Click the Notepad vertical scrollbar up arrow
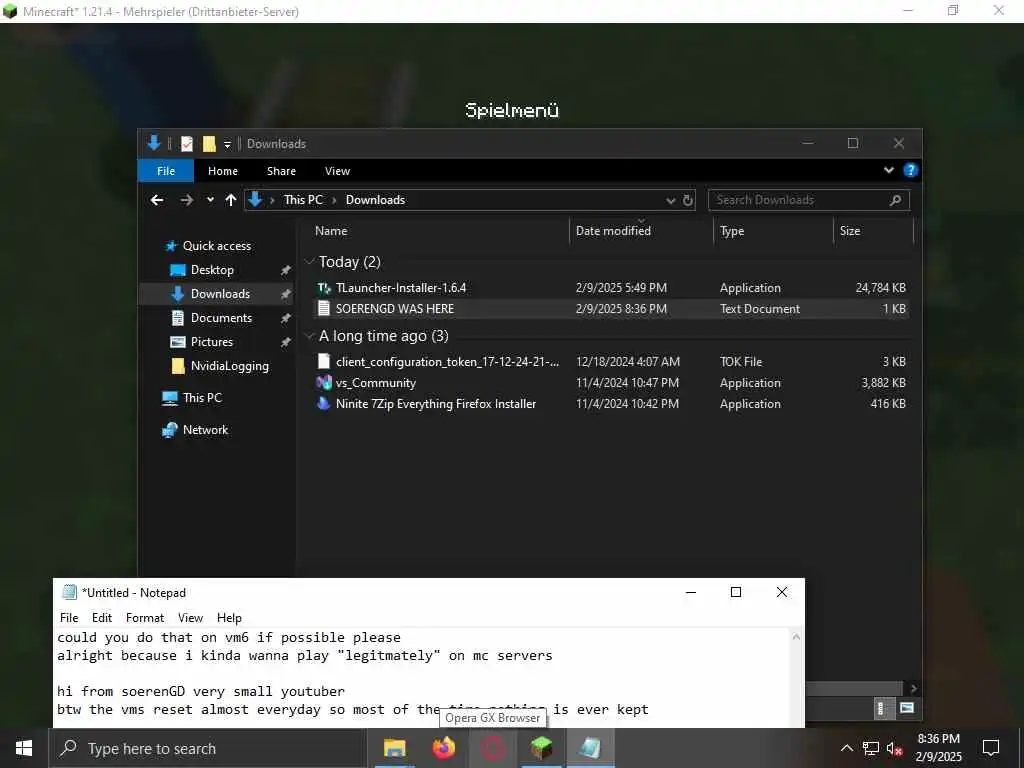Image resolution: width=1024 pixels, height=768 pixels. click(795, 637)
